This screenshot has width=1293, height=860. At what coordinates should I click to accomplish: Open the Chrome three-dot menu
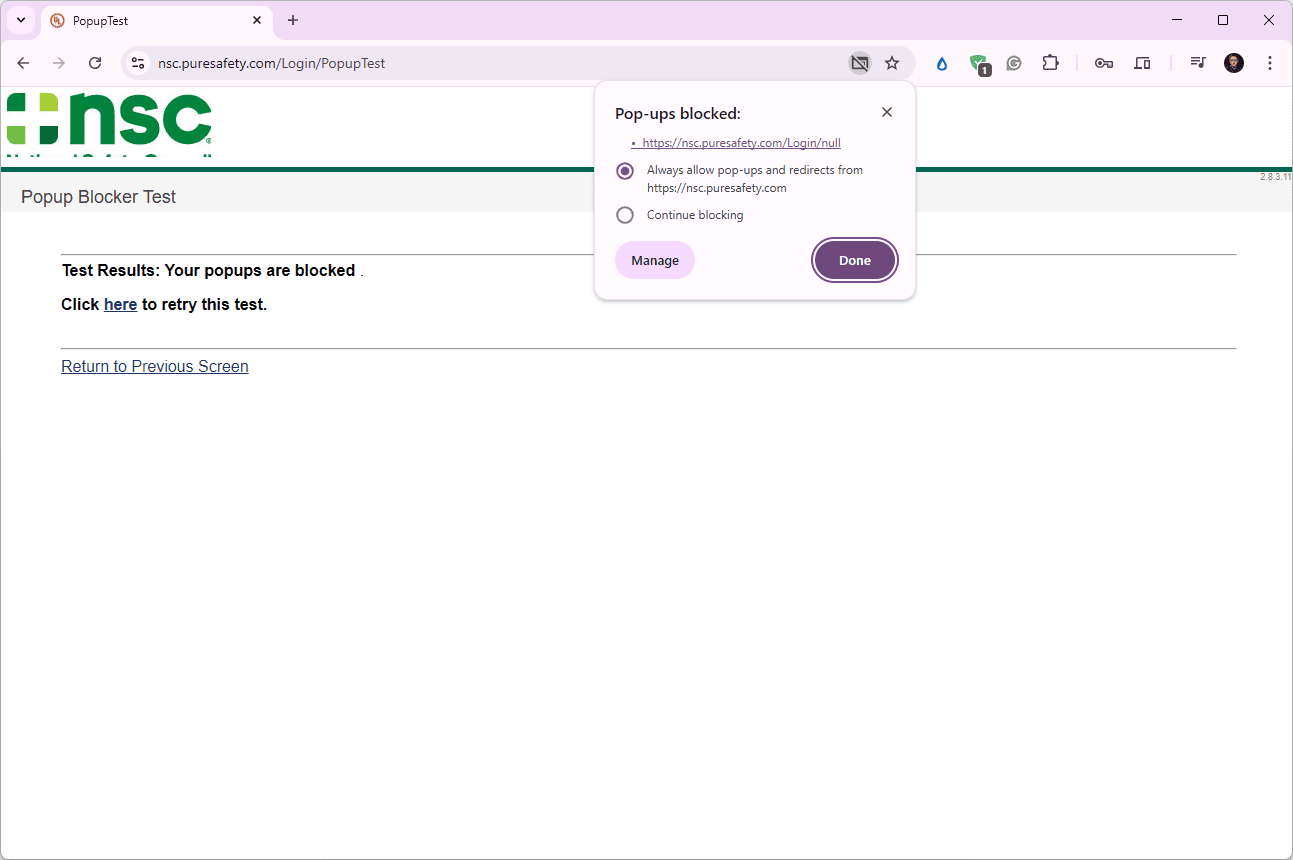click(x=1270, y=63)
